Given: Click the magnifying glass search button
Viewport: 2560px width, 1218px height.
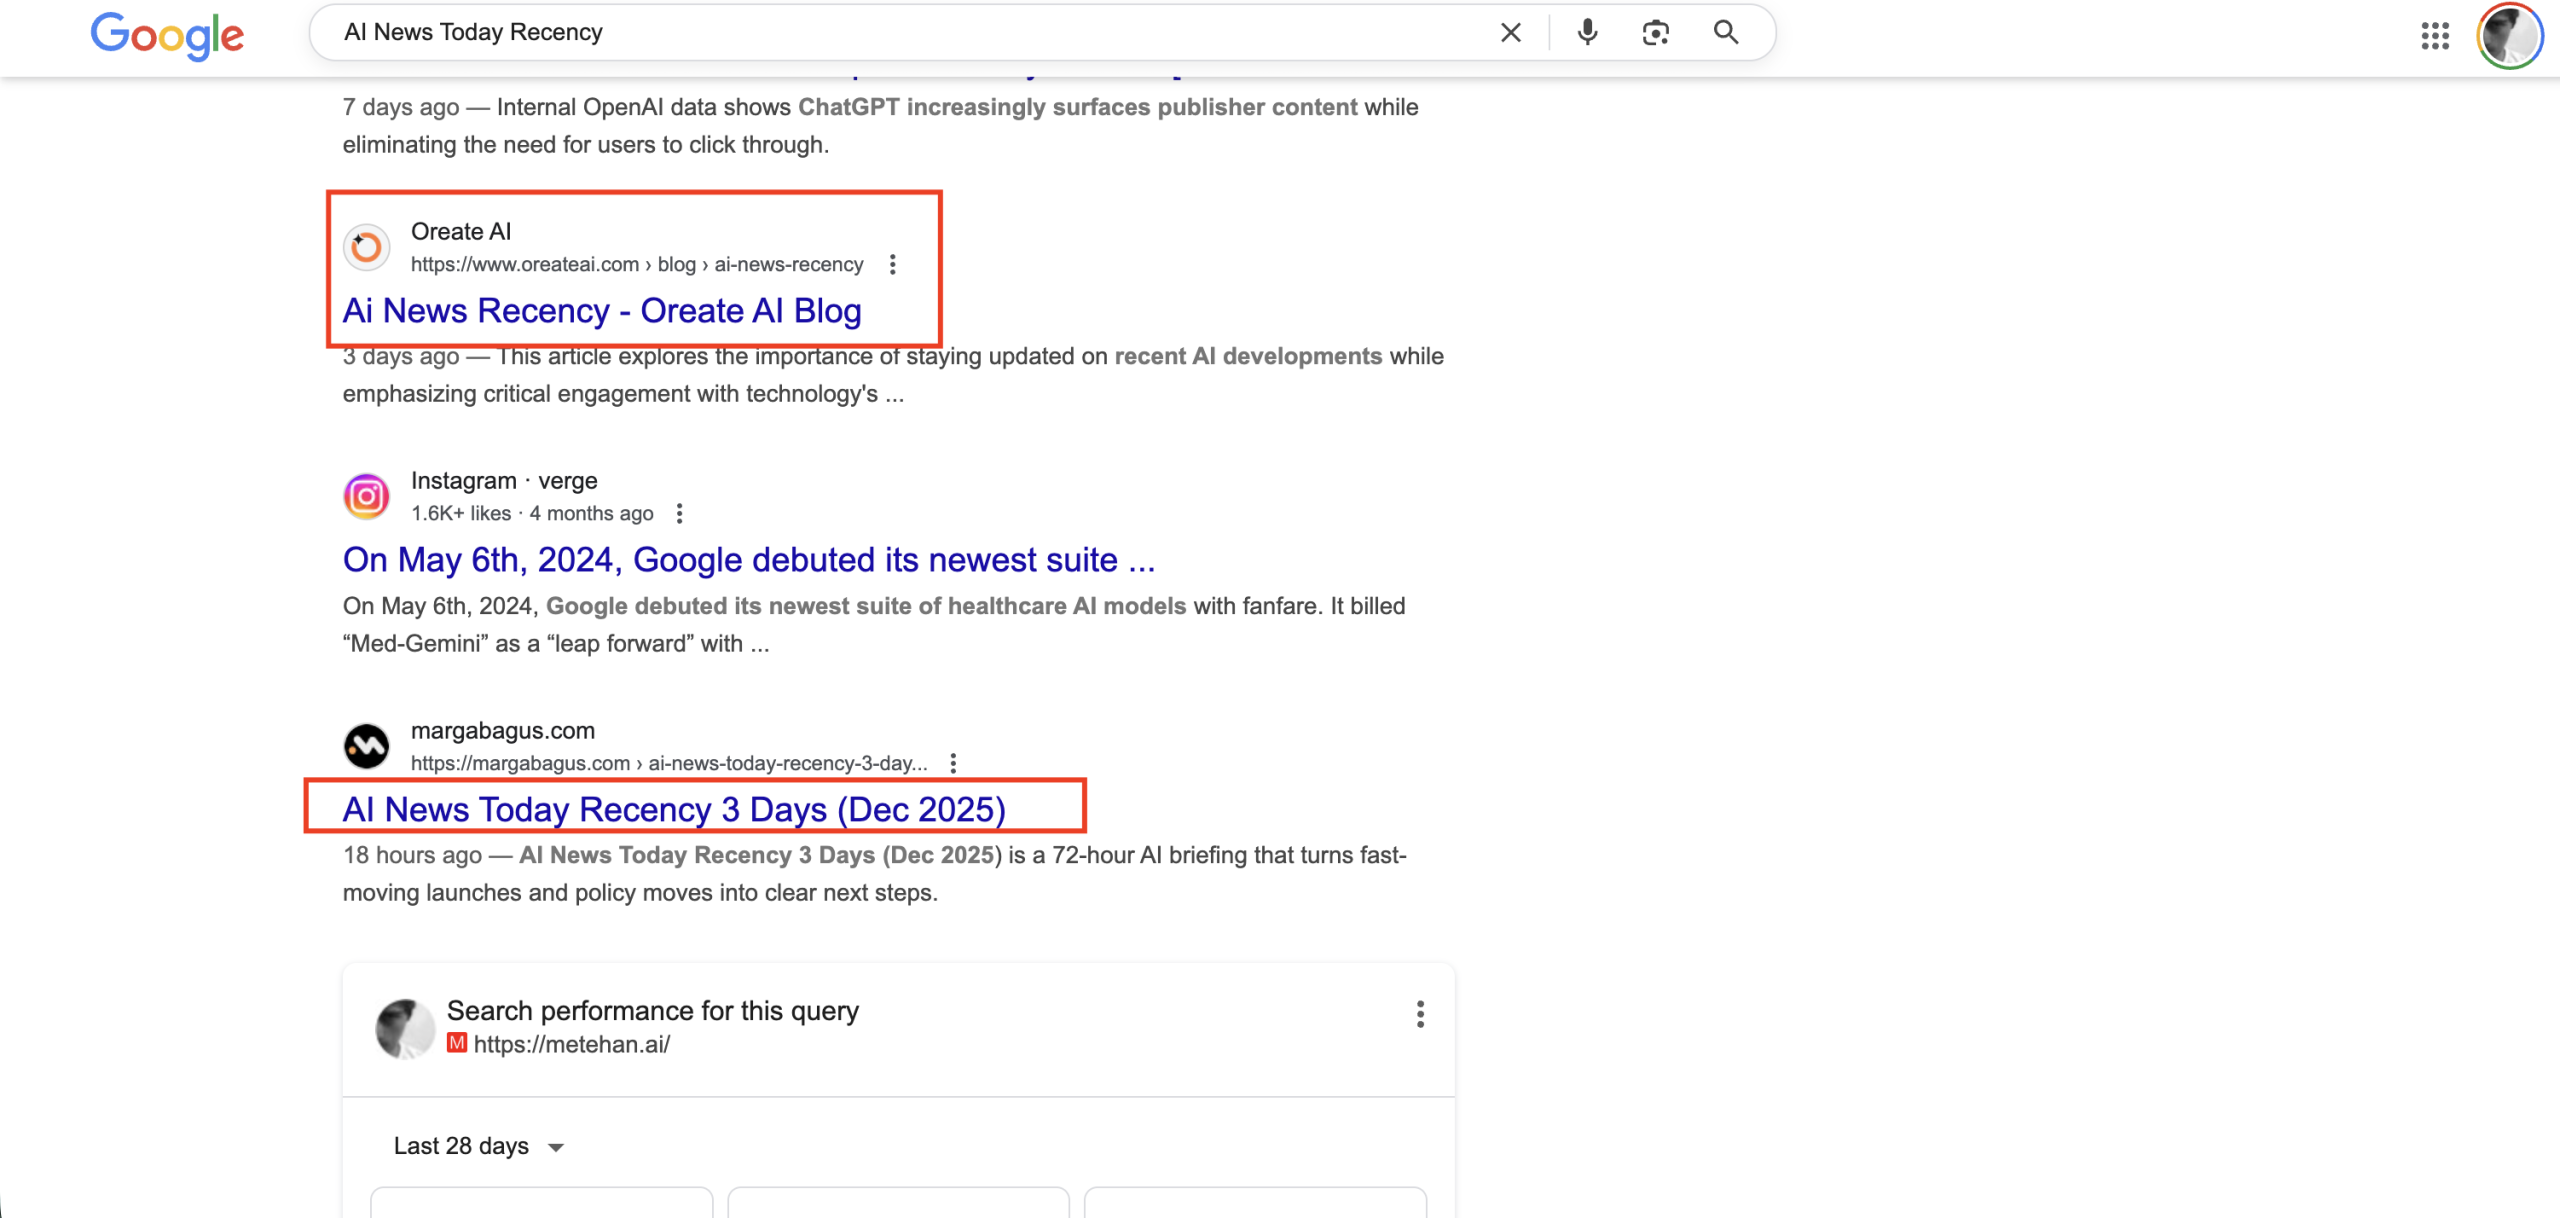Looking at the screenshot, I should (1726, 33).
